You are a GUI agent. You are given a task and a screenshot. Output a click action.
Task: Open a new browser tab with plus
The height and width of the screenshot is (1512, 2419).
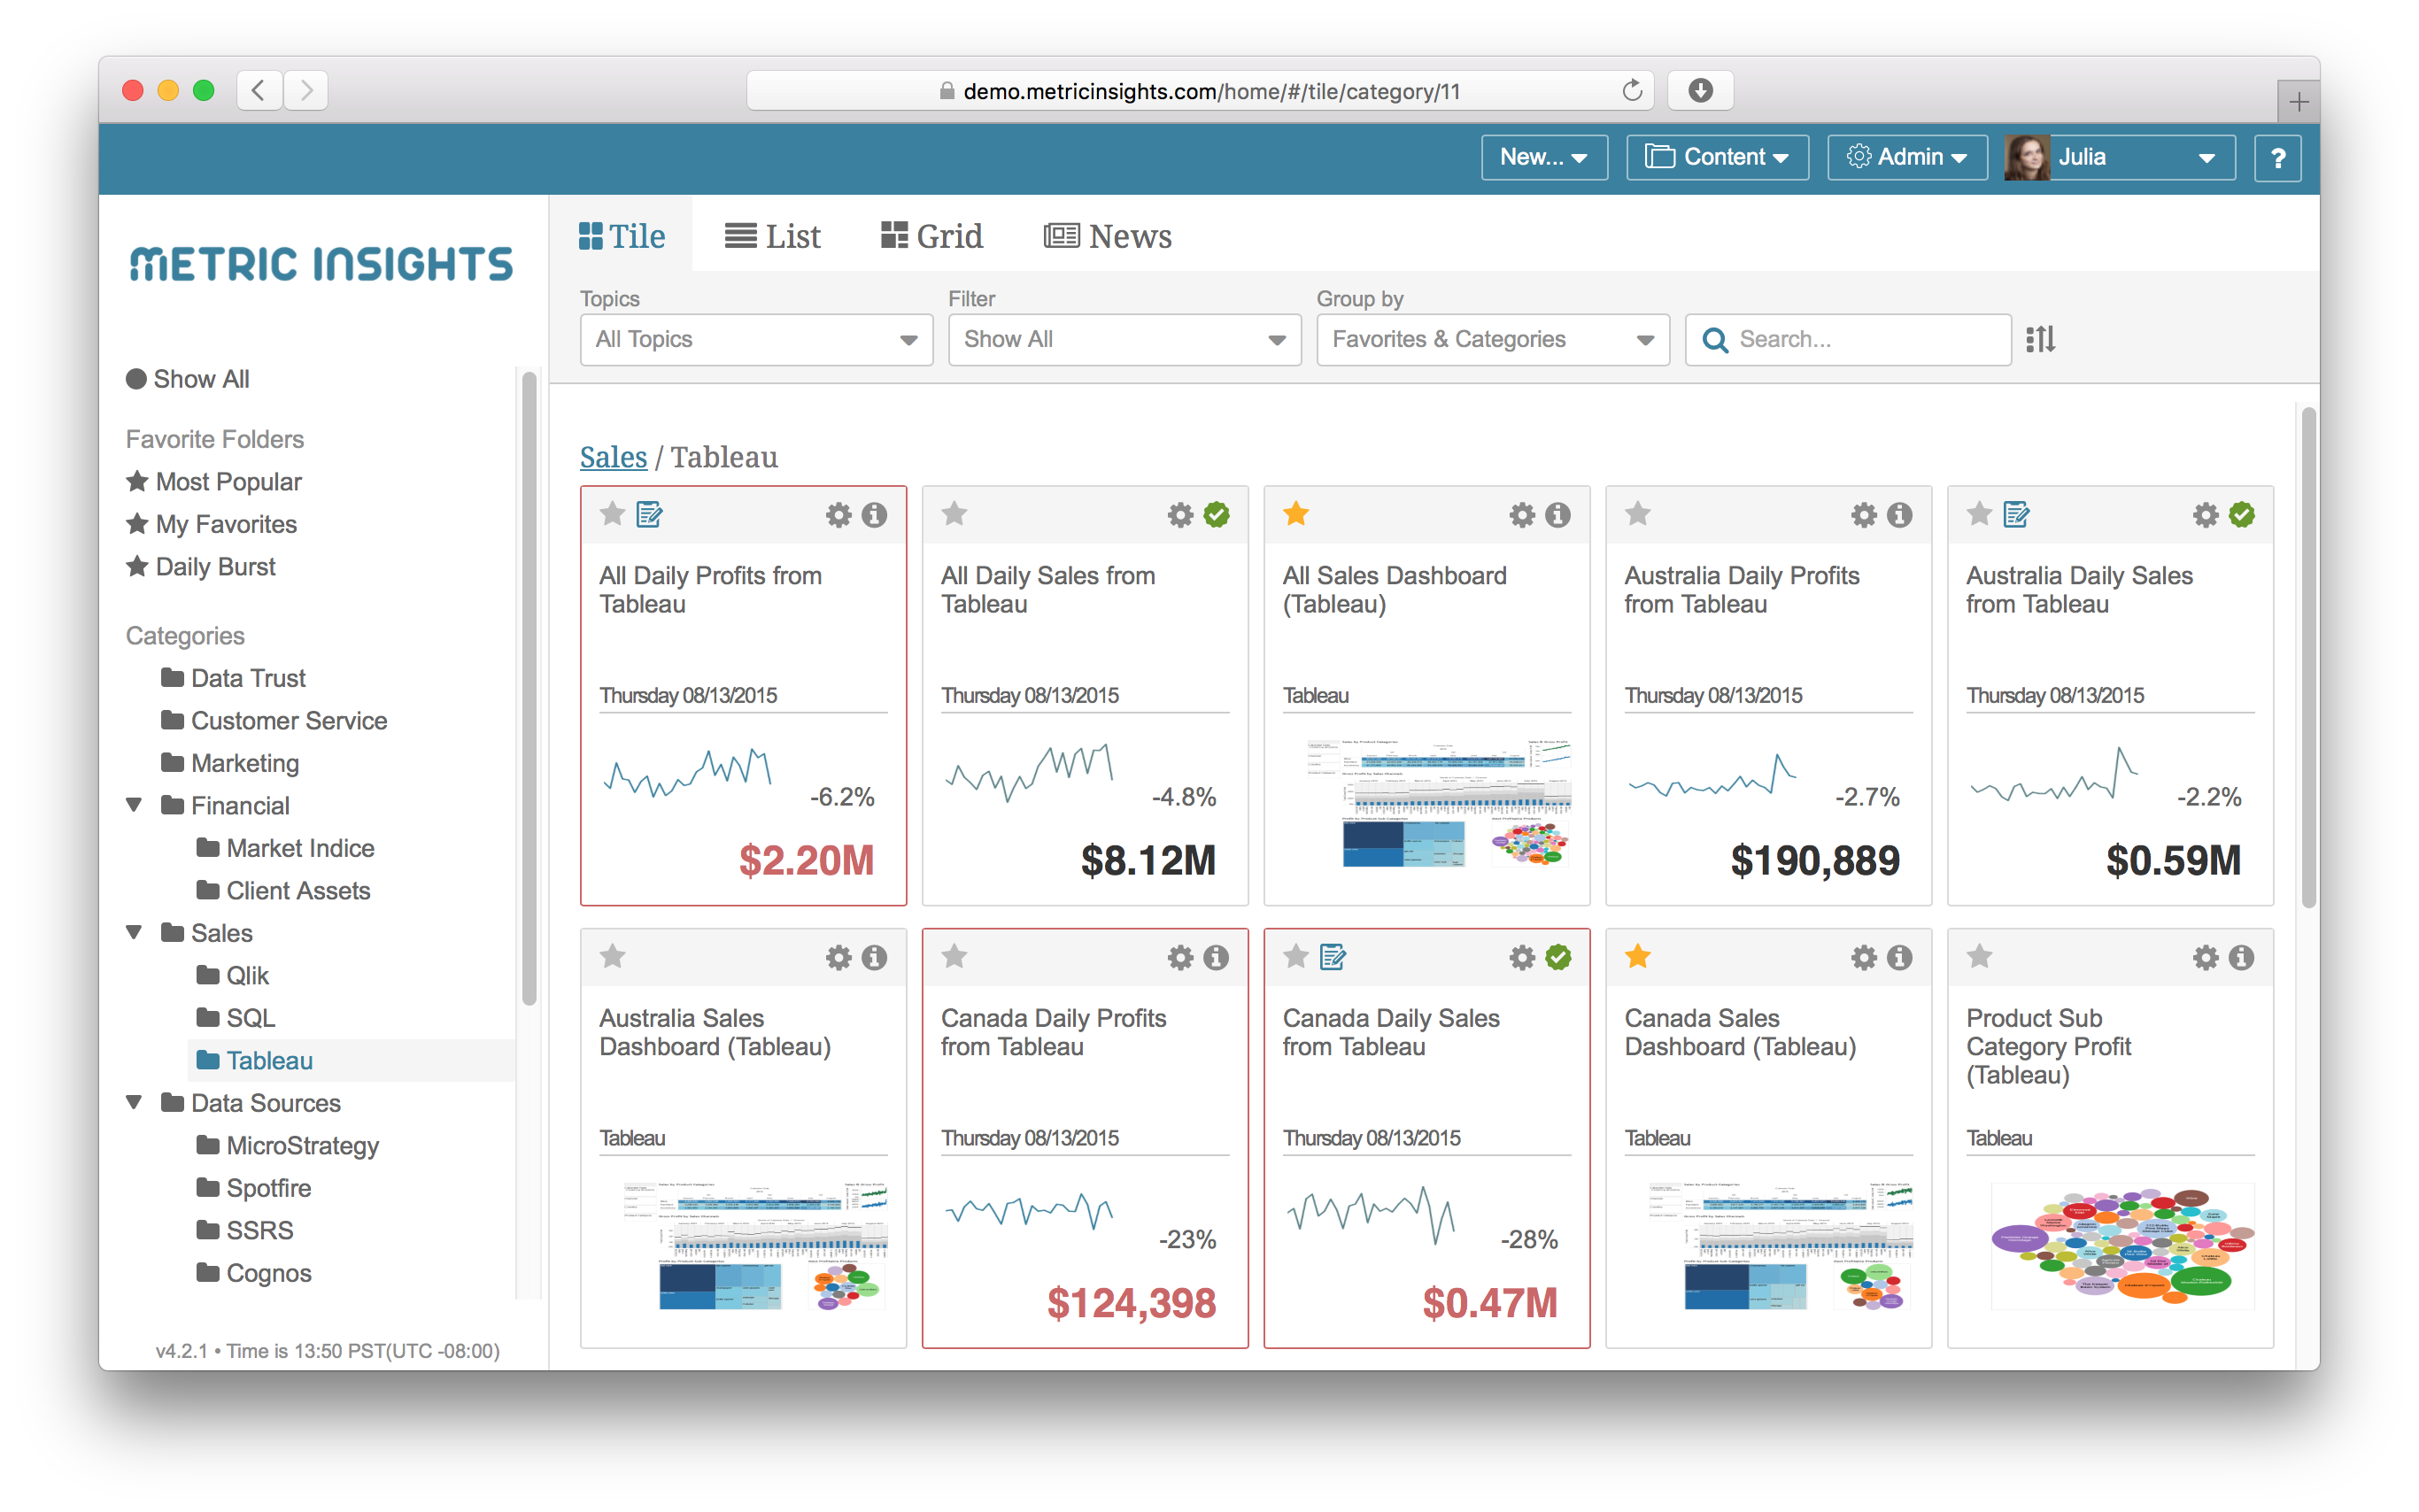tap(2298, 101)
